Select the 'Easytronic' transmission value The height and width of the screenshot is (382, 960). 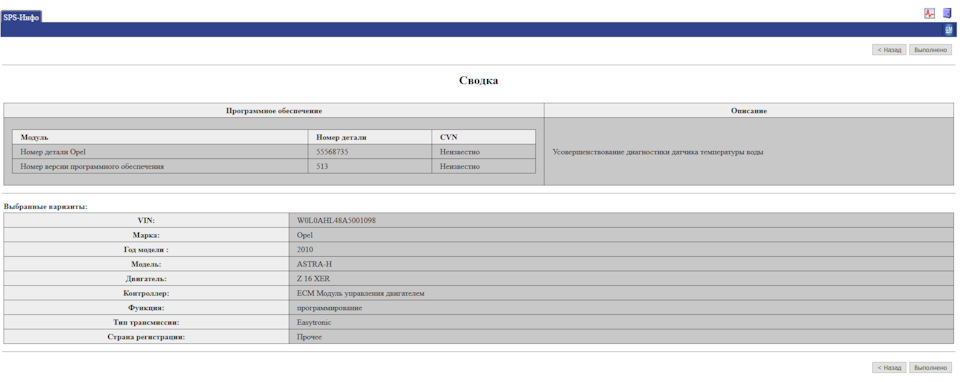pos(313,322)
